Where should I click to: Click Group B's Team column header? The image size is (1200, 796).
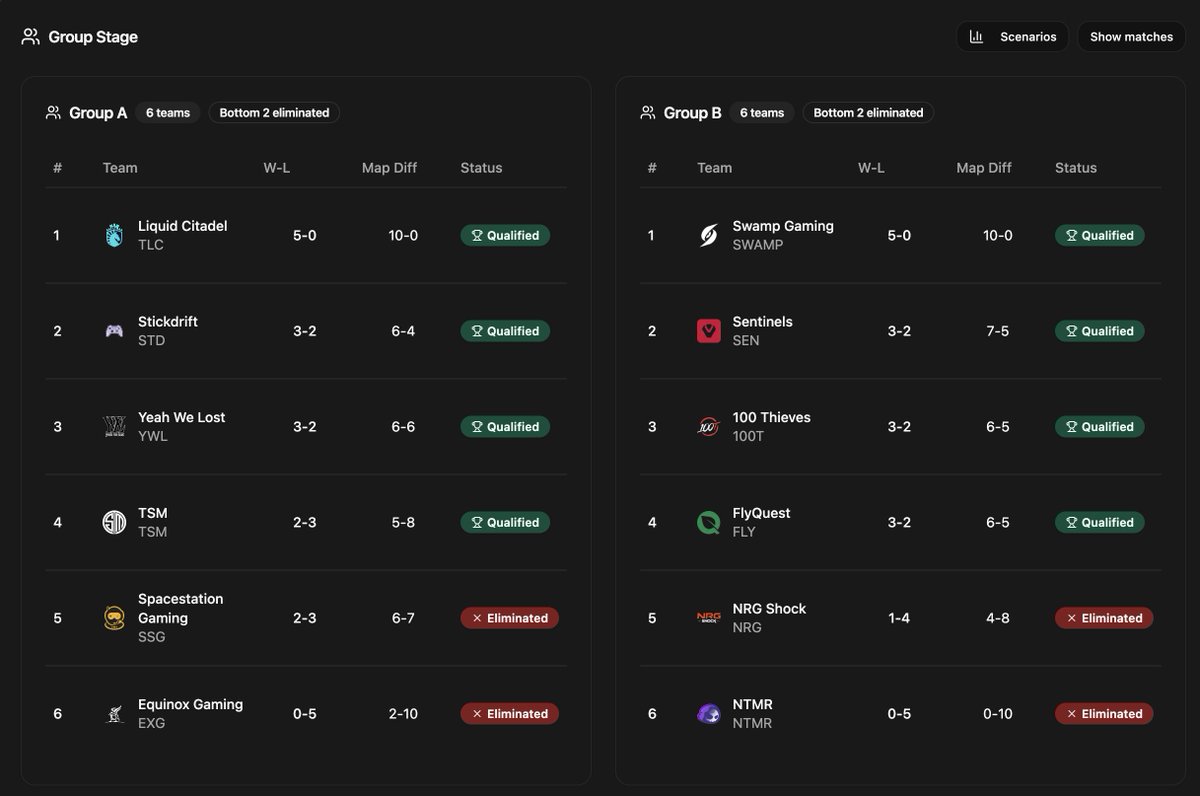[x=714, y=168]
